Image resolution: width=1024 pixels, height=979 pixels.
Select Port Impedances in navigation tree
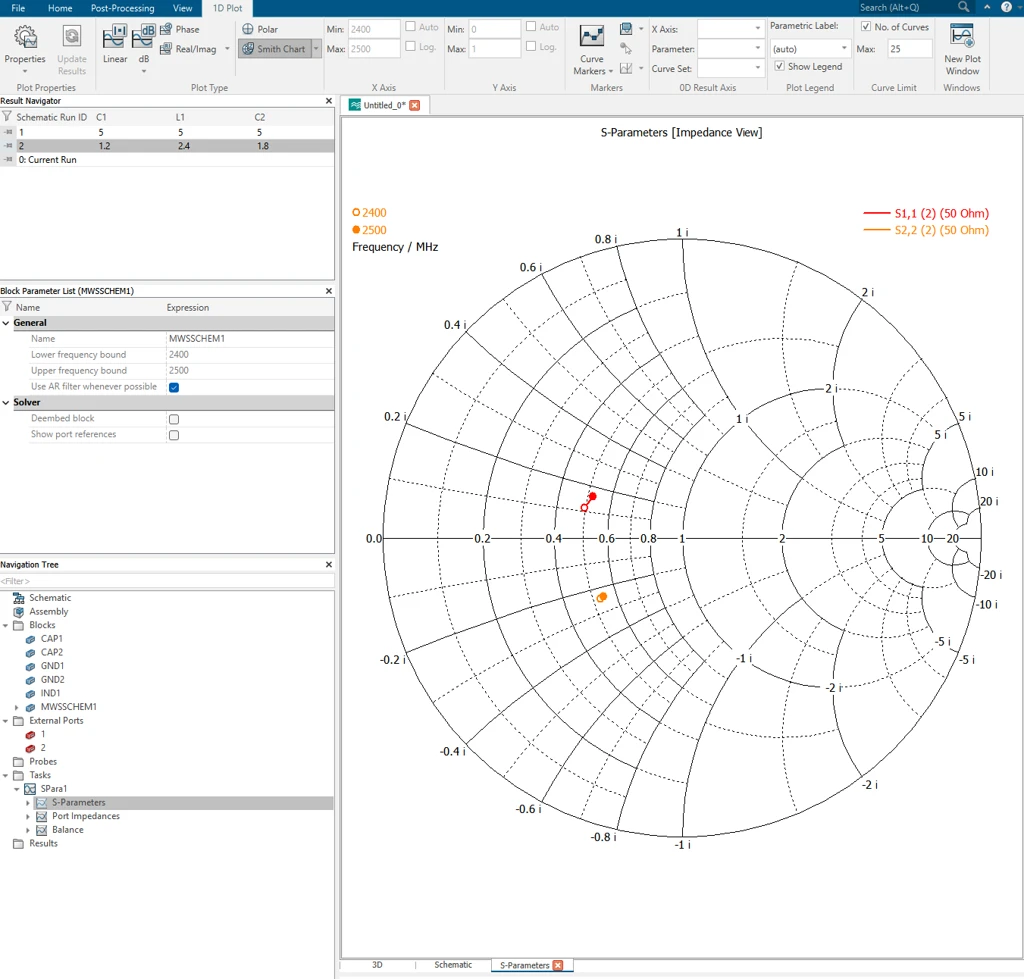pyautogui.click(x=86, y=816)
